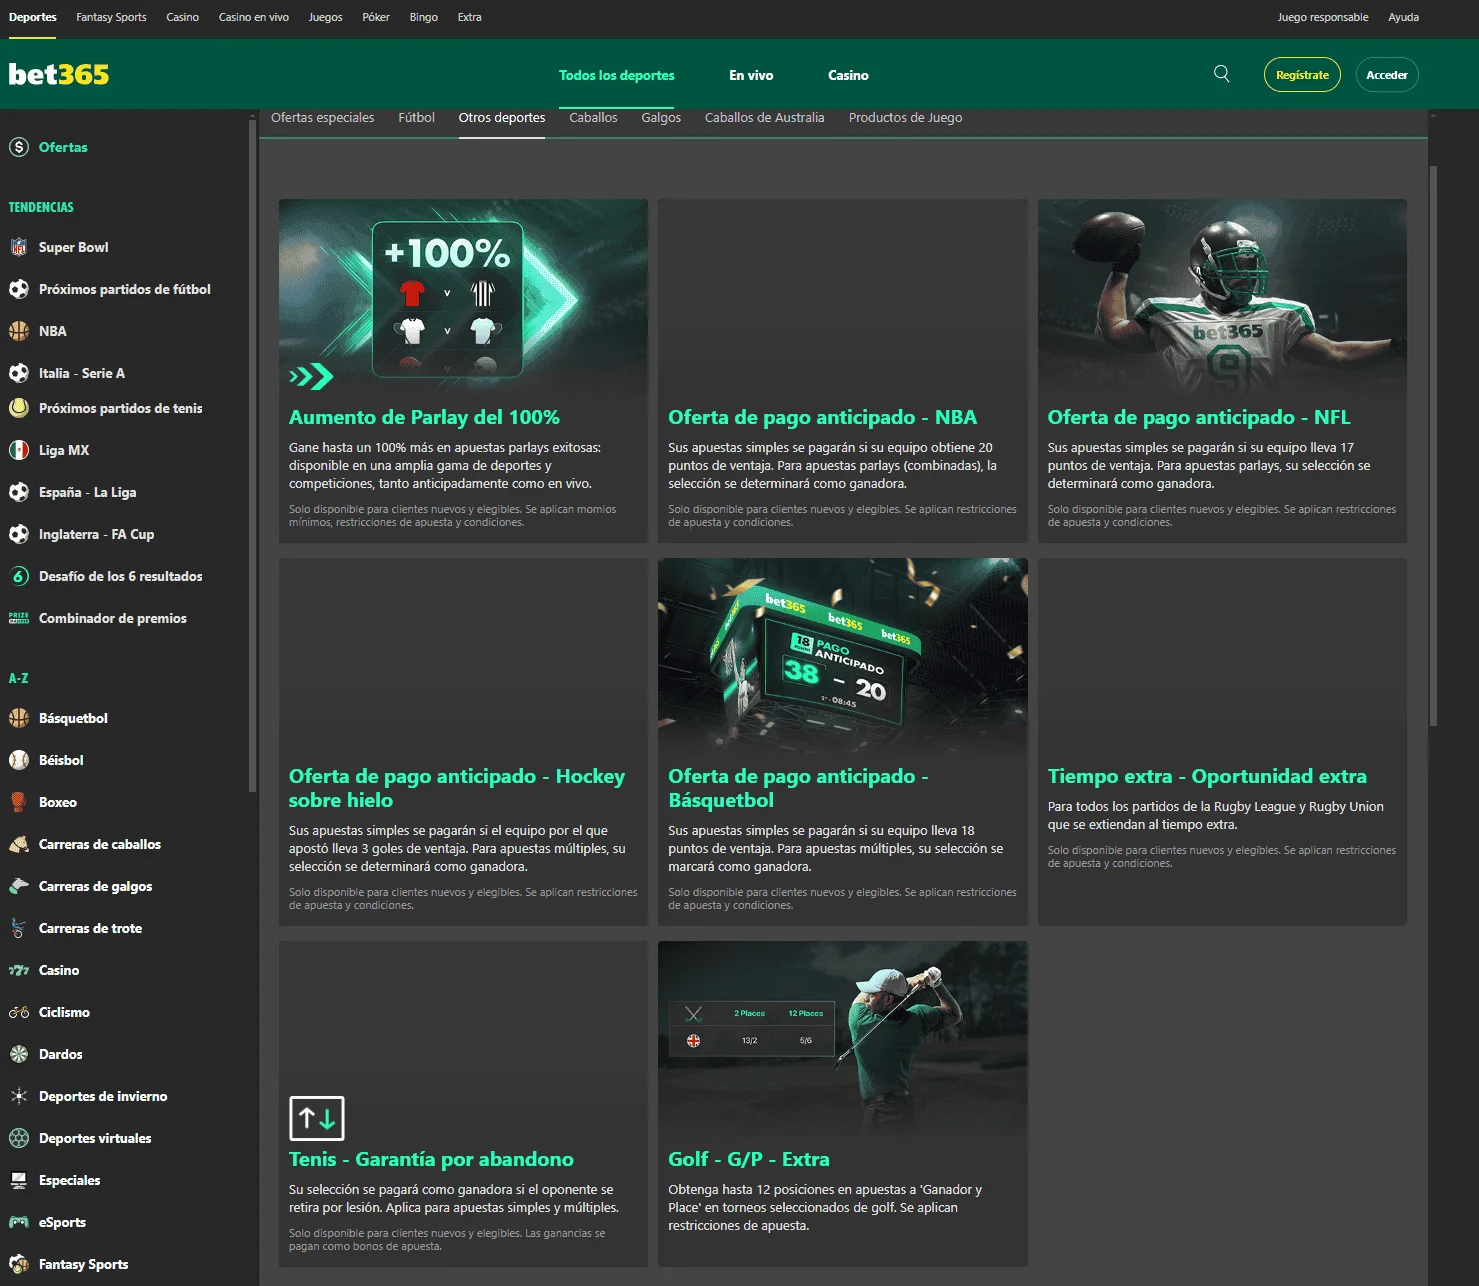The width and height of the screenshot is (1479, 1286).
Task: Open Juego responsable link
Action: (1323, 17)
